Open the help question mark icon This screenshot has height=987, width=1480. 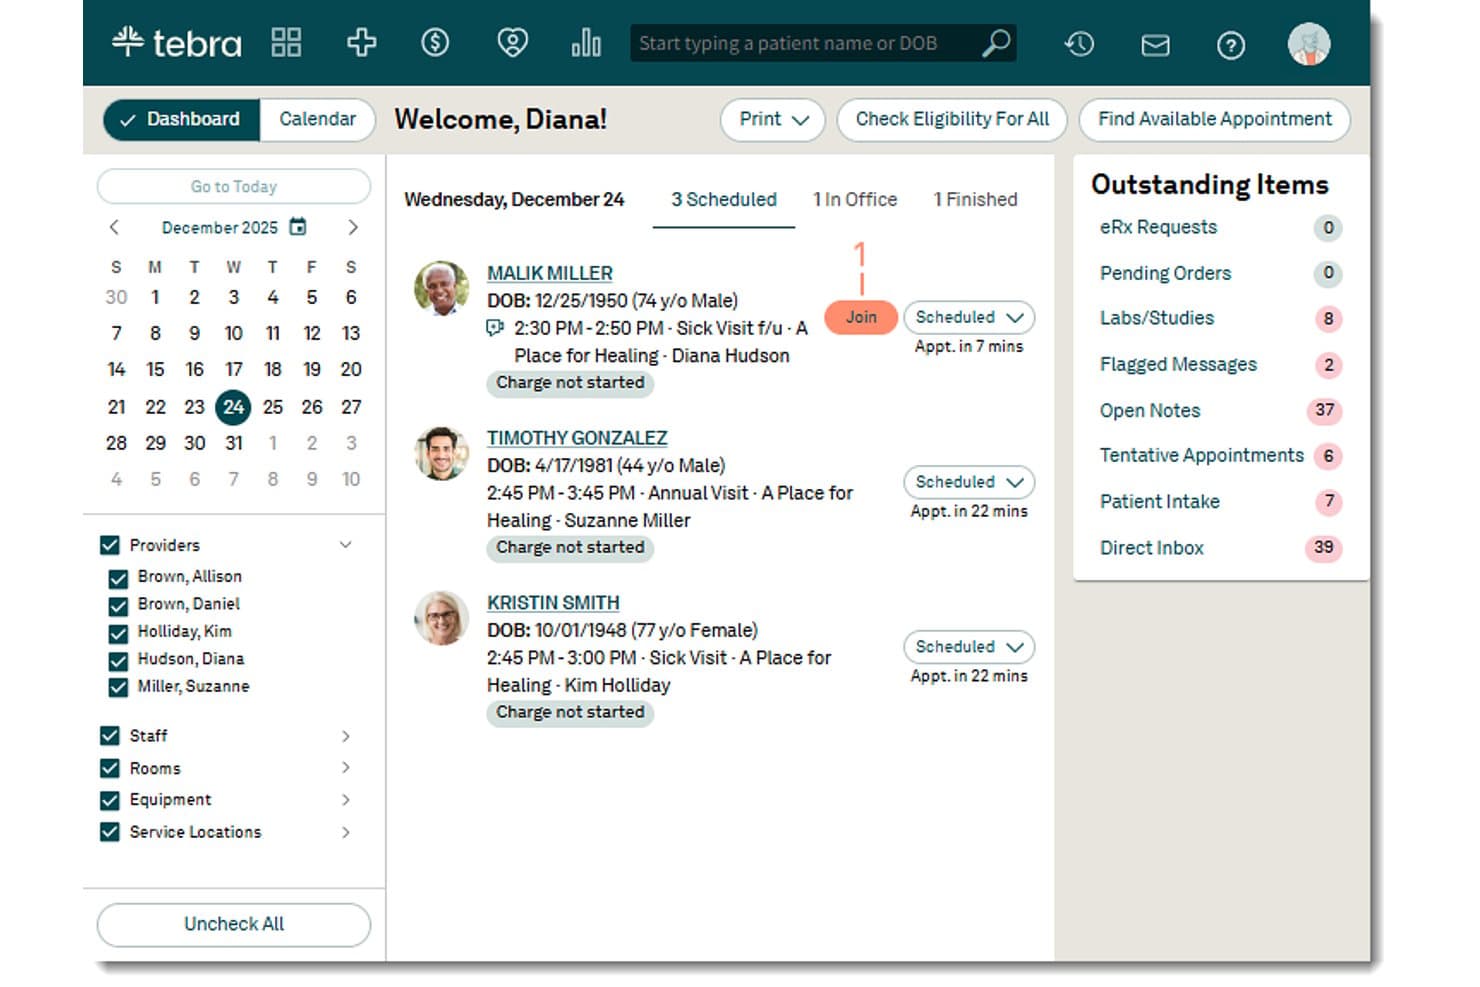pyautogui.click(x=1231, y=45)
